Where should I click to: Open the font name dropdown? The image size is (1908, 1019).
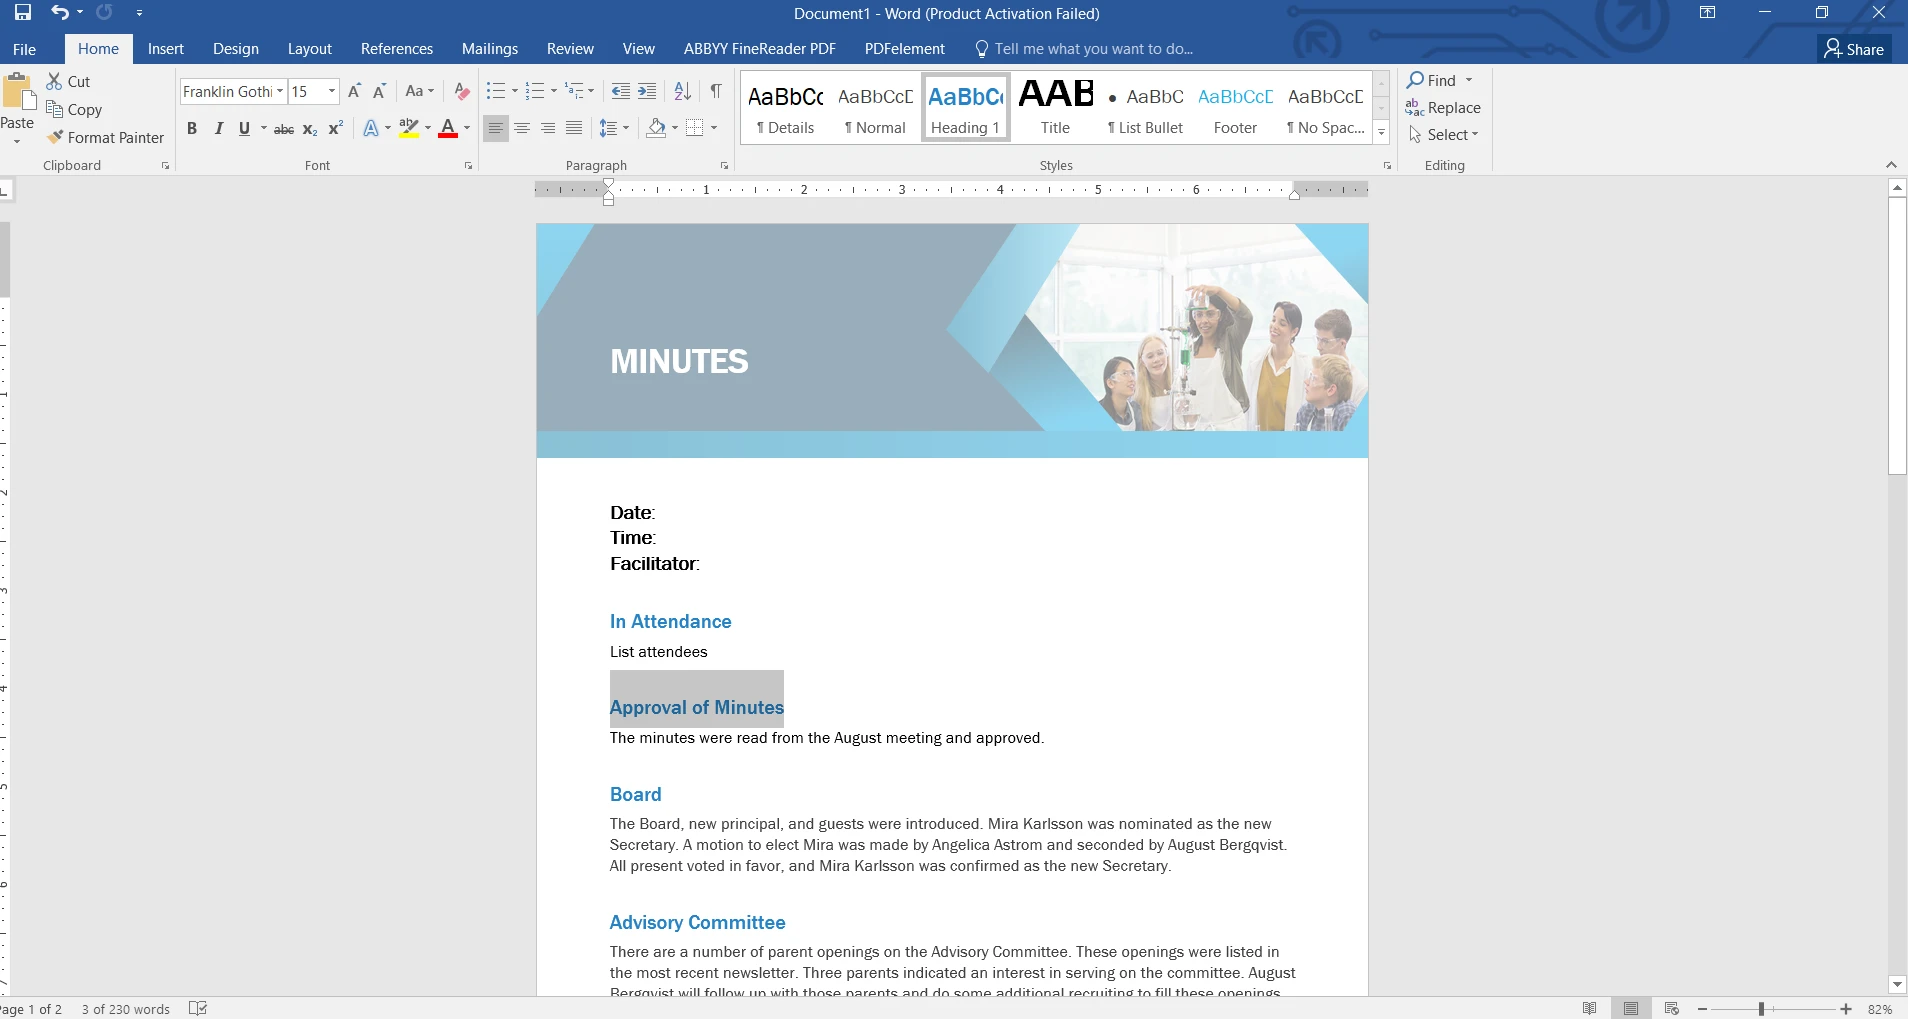pyautogui.click(x=280, y=91)
